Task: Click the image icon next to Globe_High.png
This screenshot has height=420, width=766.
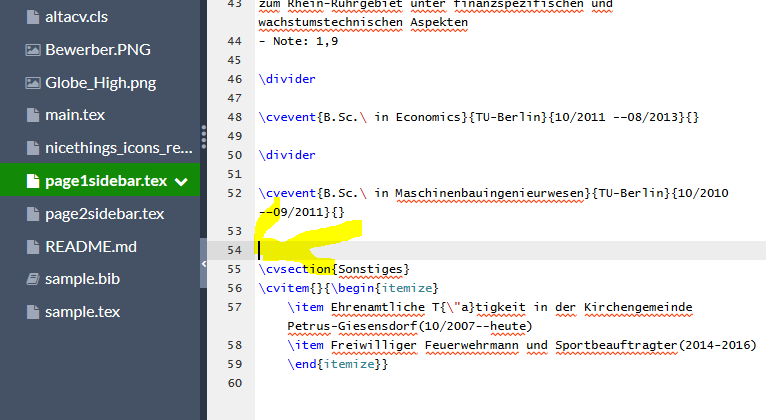Action: pos(32,83)
